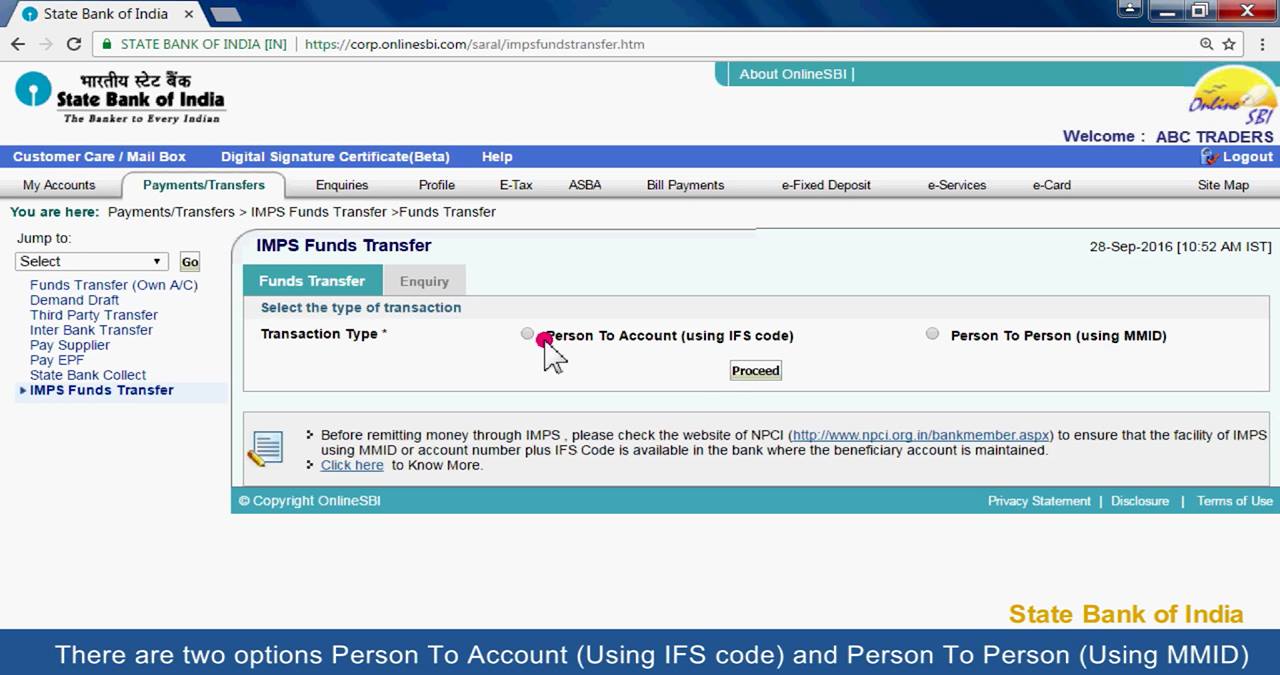Click the Chrome user profile icon in the title bar
The image size is (1280, 675).
[x=1130, y=10]
